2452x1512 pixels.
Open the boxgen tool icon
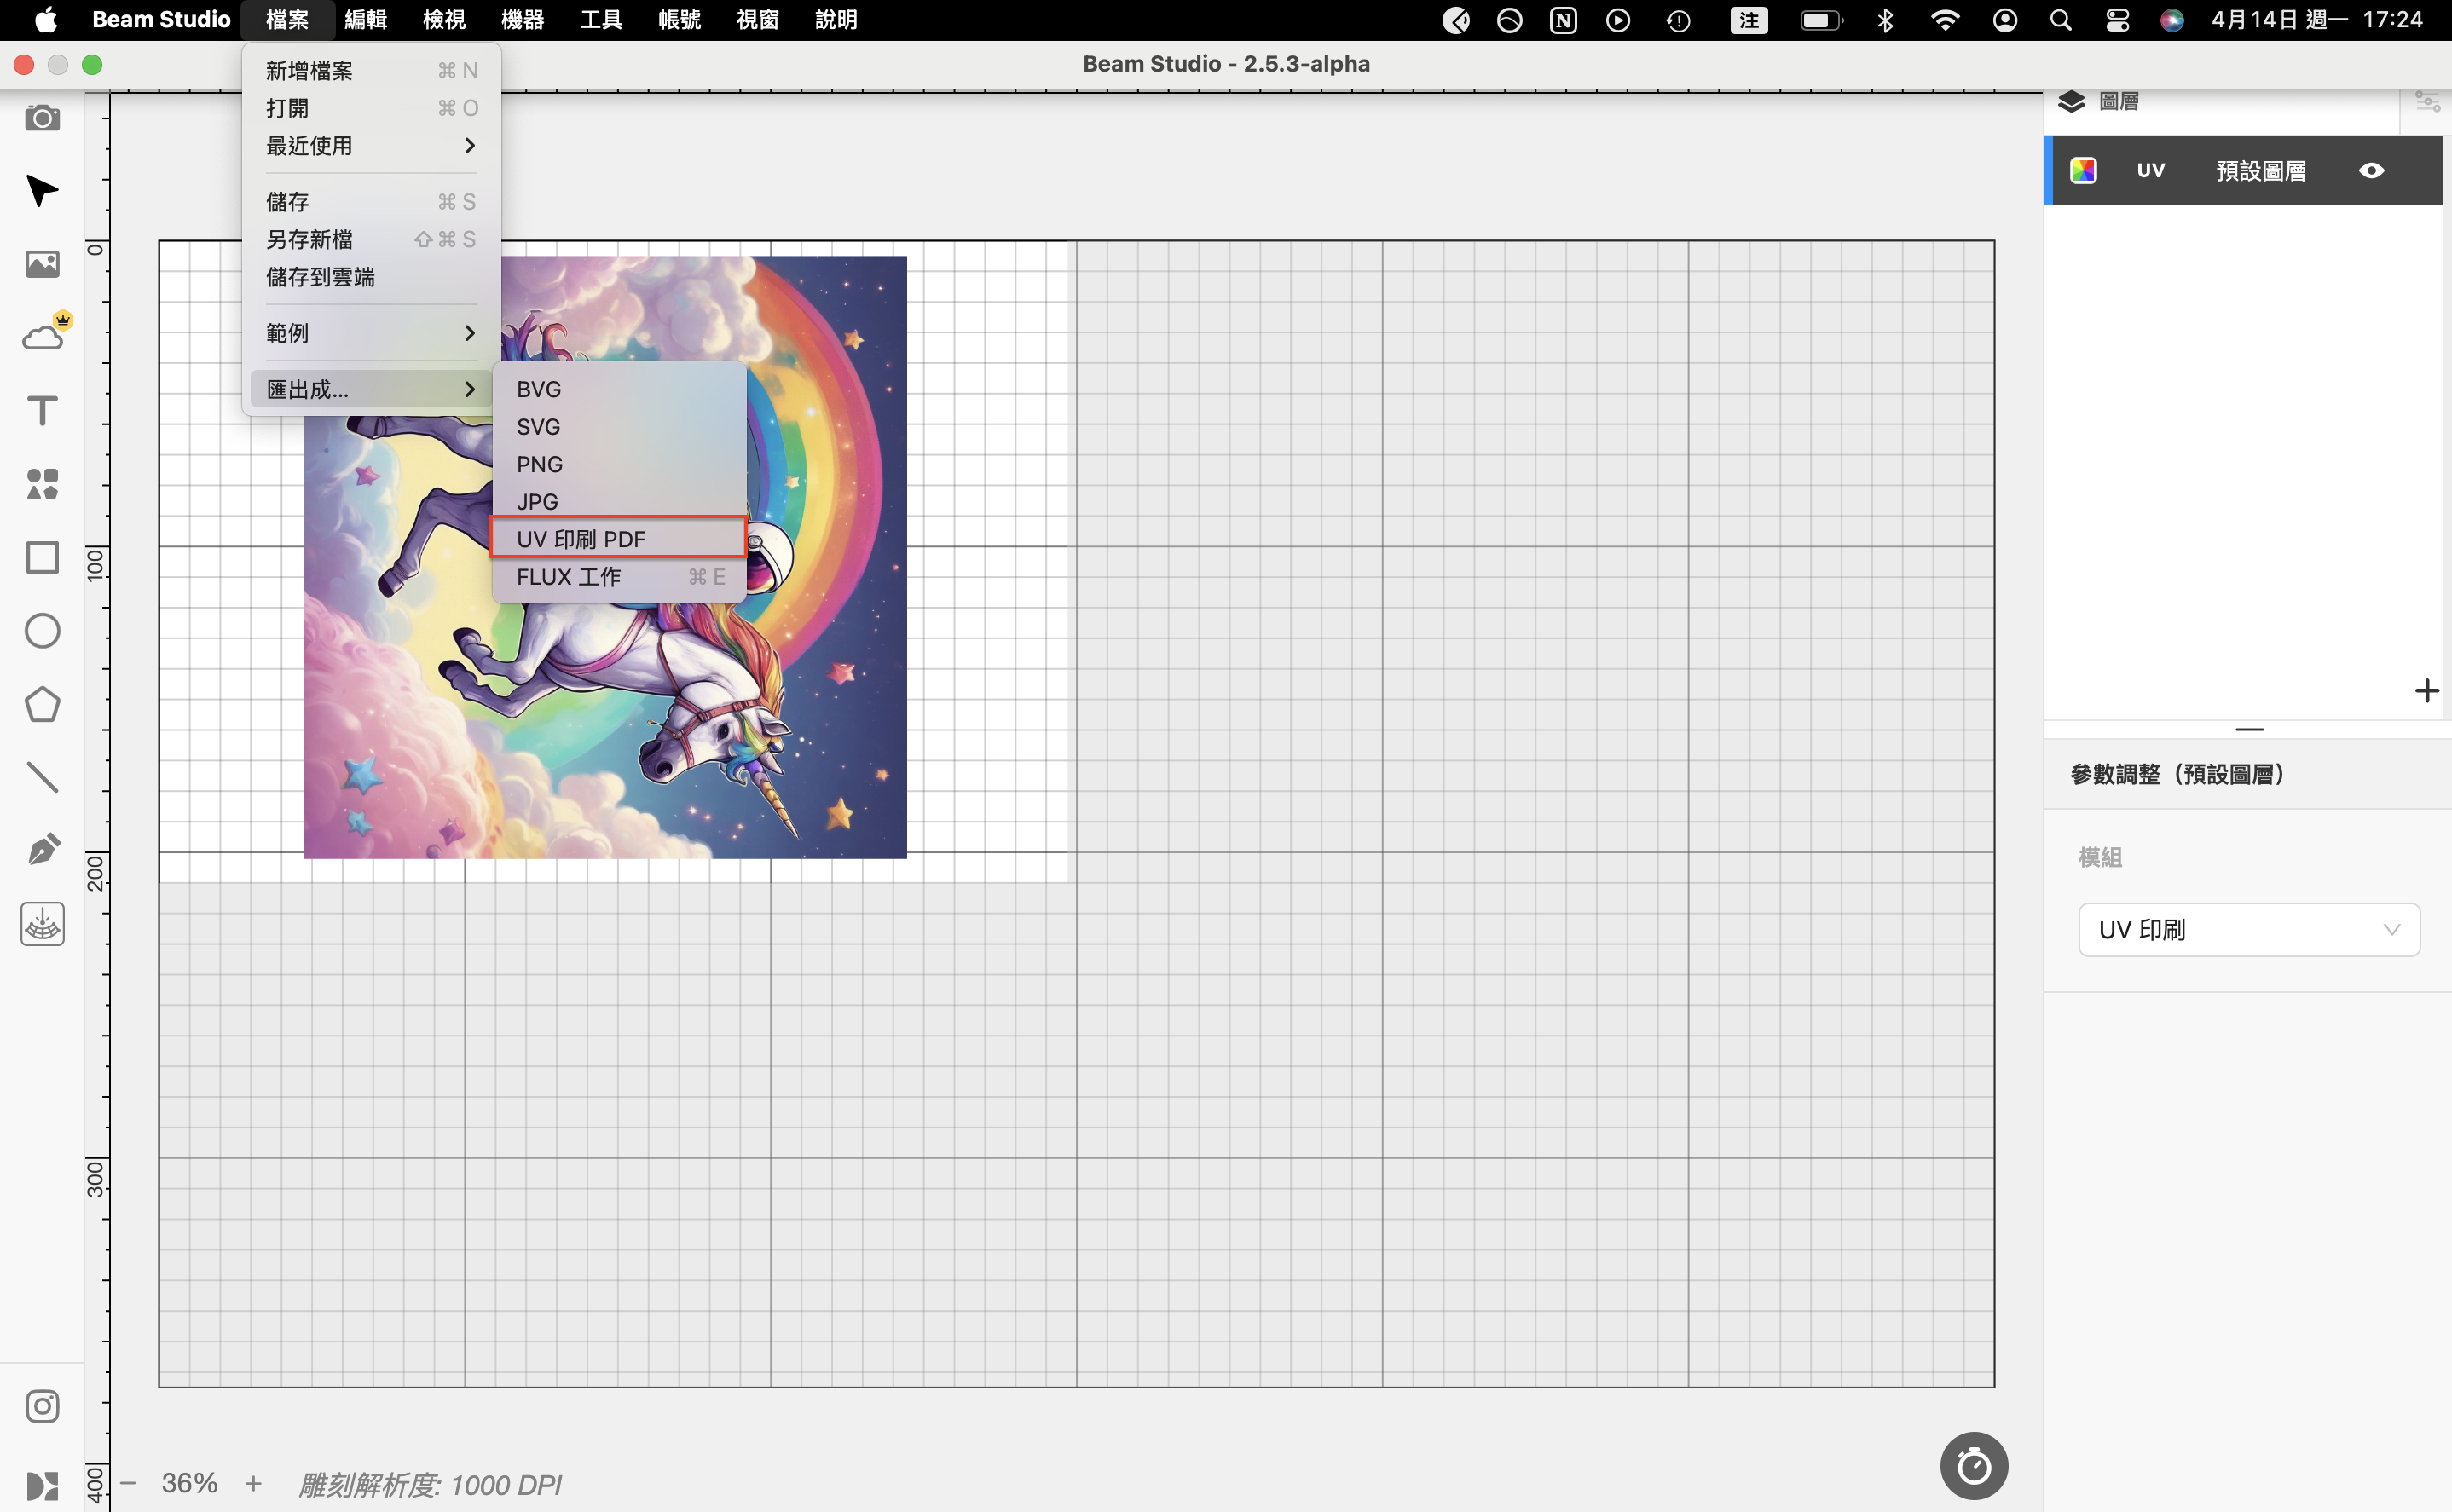[42, 924]
